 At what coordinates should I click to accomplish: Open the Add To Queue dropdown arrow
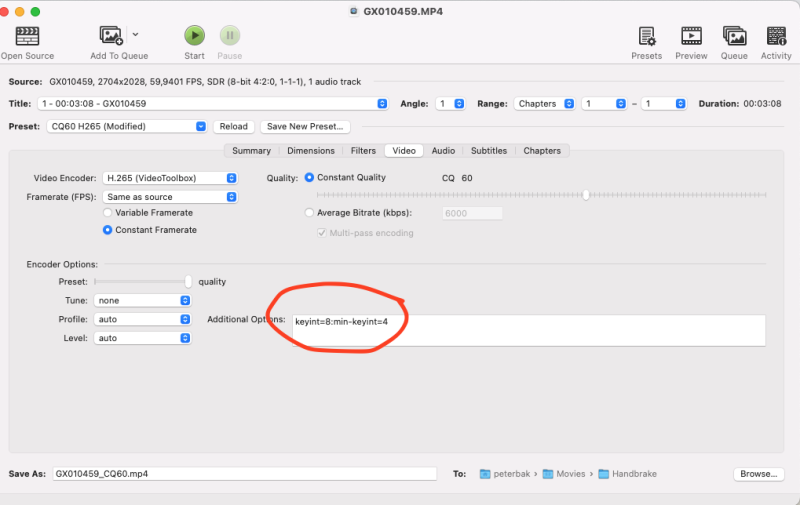pyautogui.click(x=135, y=35)
